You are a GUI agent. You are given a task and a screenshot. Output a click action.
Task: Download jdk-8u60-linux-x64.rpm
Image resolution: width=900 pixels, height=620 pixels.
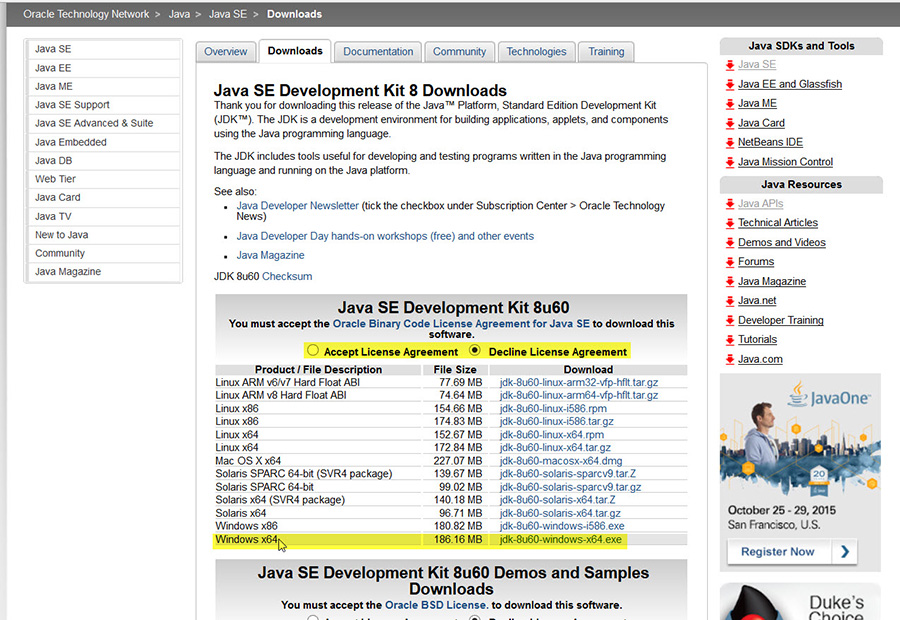point(552,435)
